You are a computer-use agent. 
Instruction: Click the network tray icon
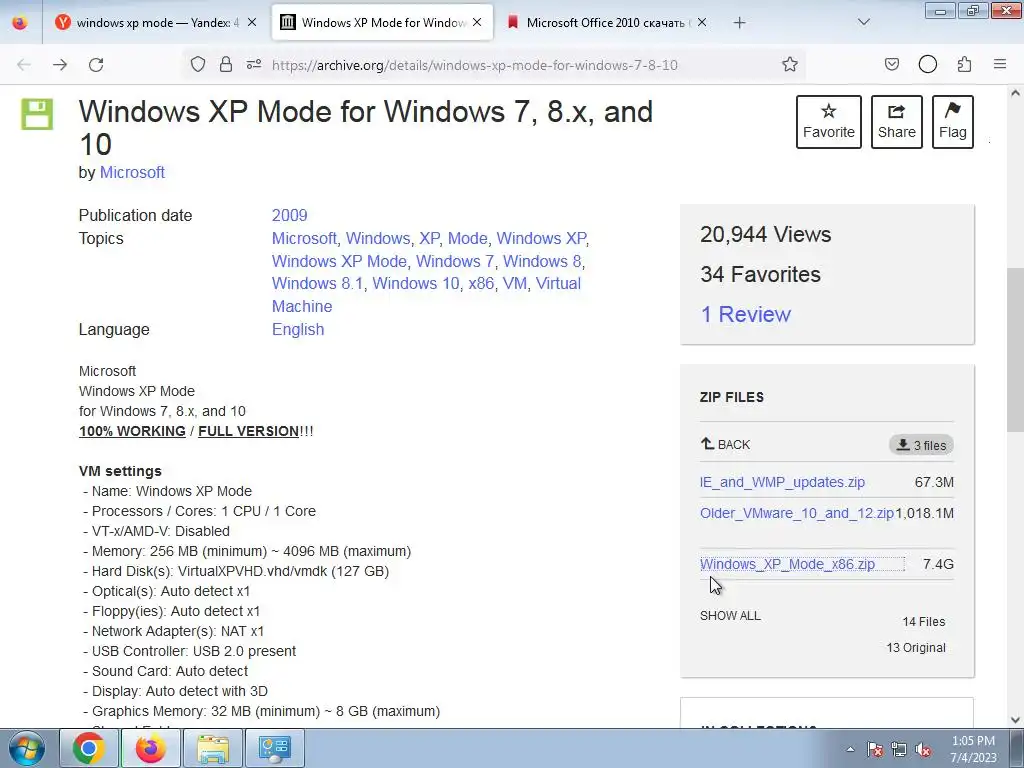(x=899, y=749)
